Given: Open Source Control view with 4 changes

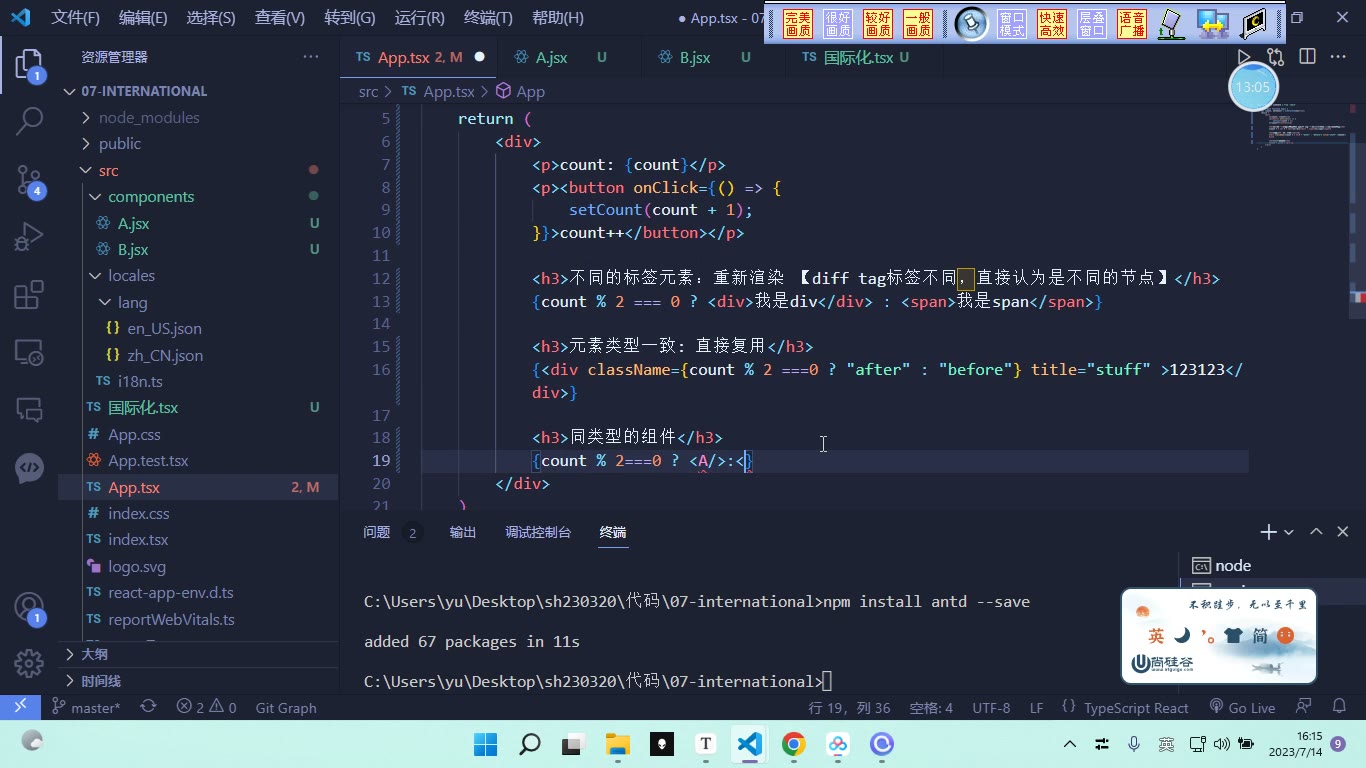Looking at the screenshot, I should [x=29, y=180].
